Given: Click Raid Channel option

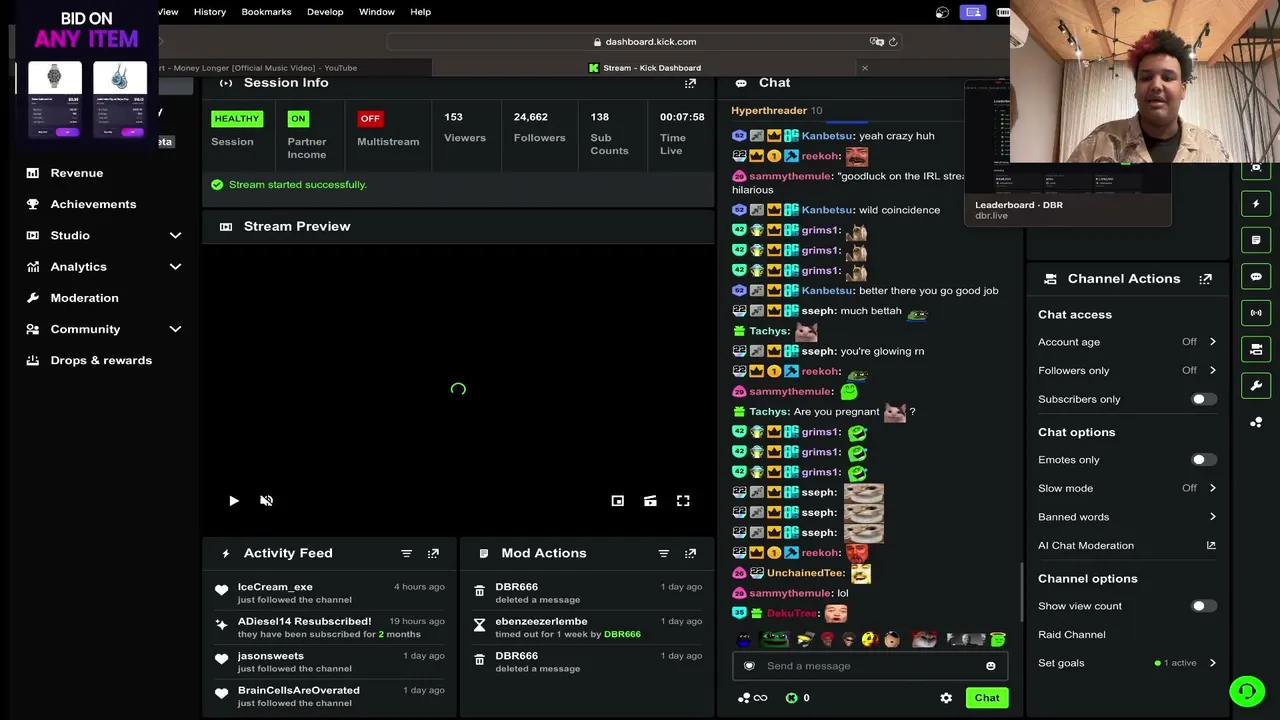Looking at the screenshot, I should [x=1072, y=635].
